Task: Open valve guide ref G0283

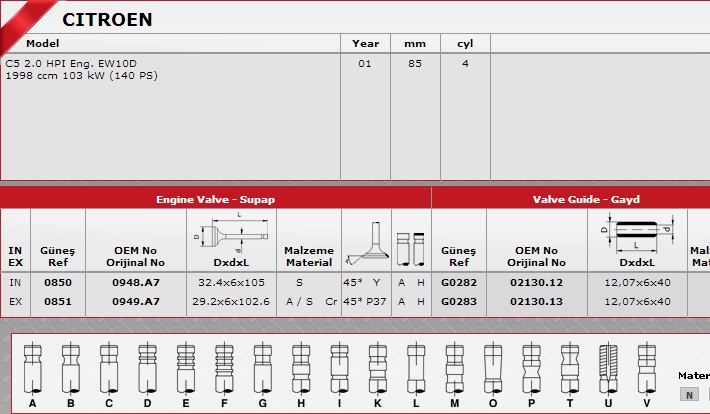Action: tap(459, 301)
